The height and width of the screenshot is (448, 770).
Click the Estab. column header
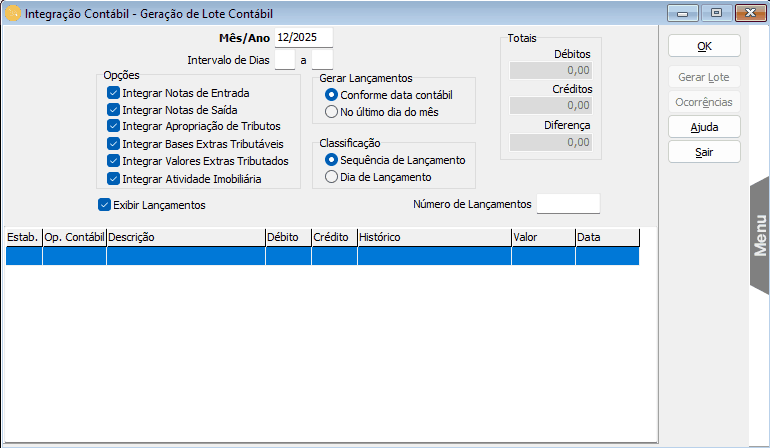point(24,237)
